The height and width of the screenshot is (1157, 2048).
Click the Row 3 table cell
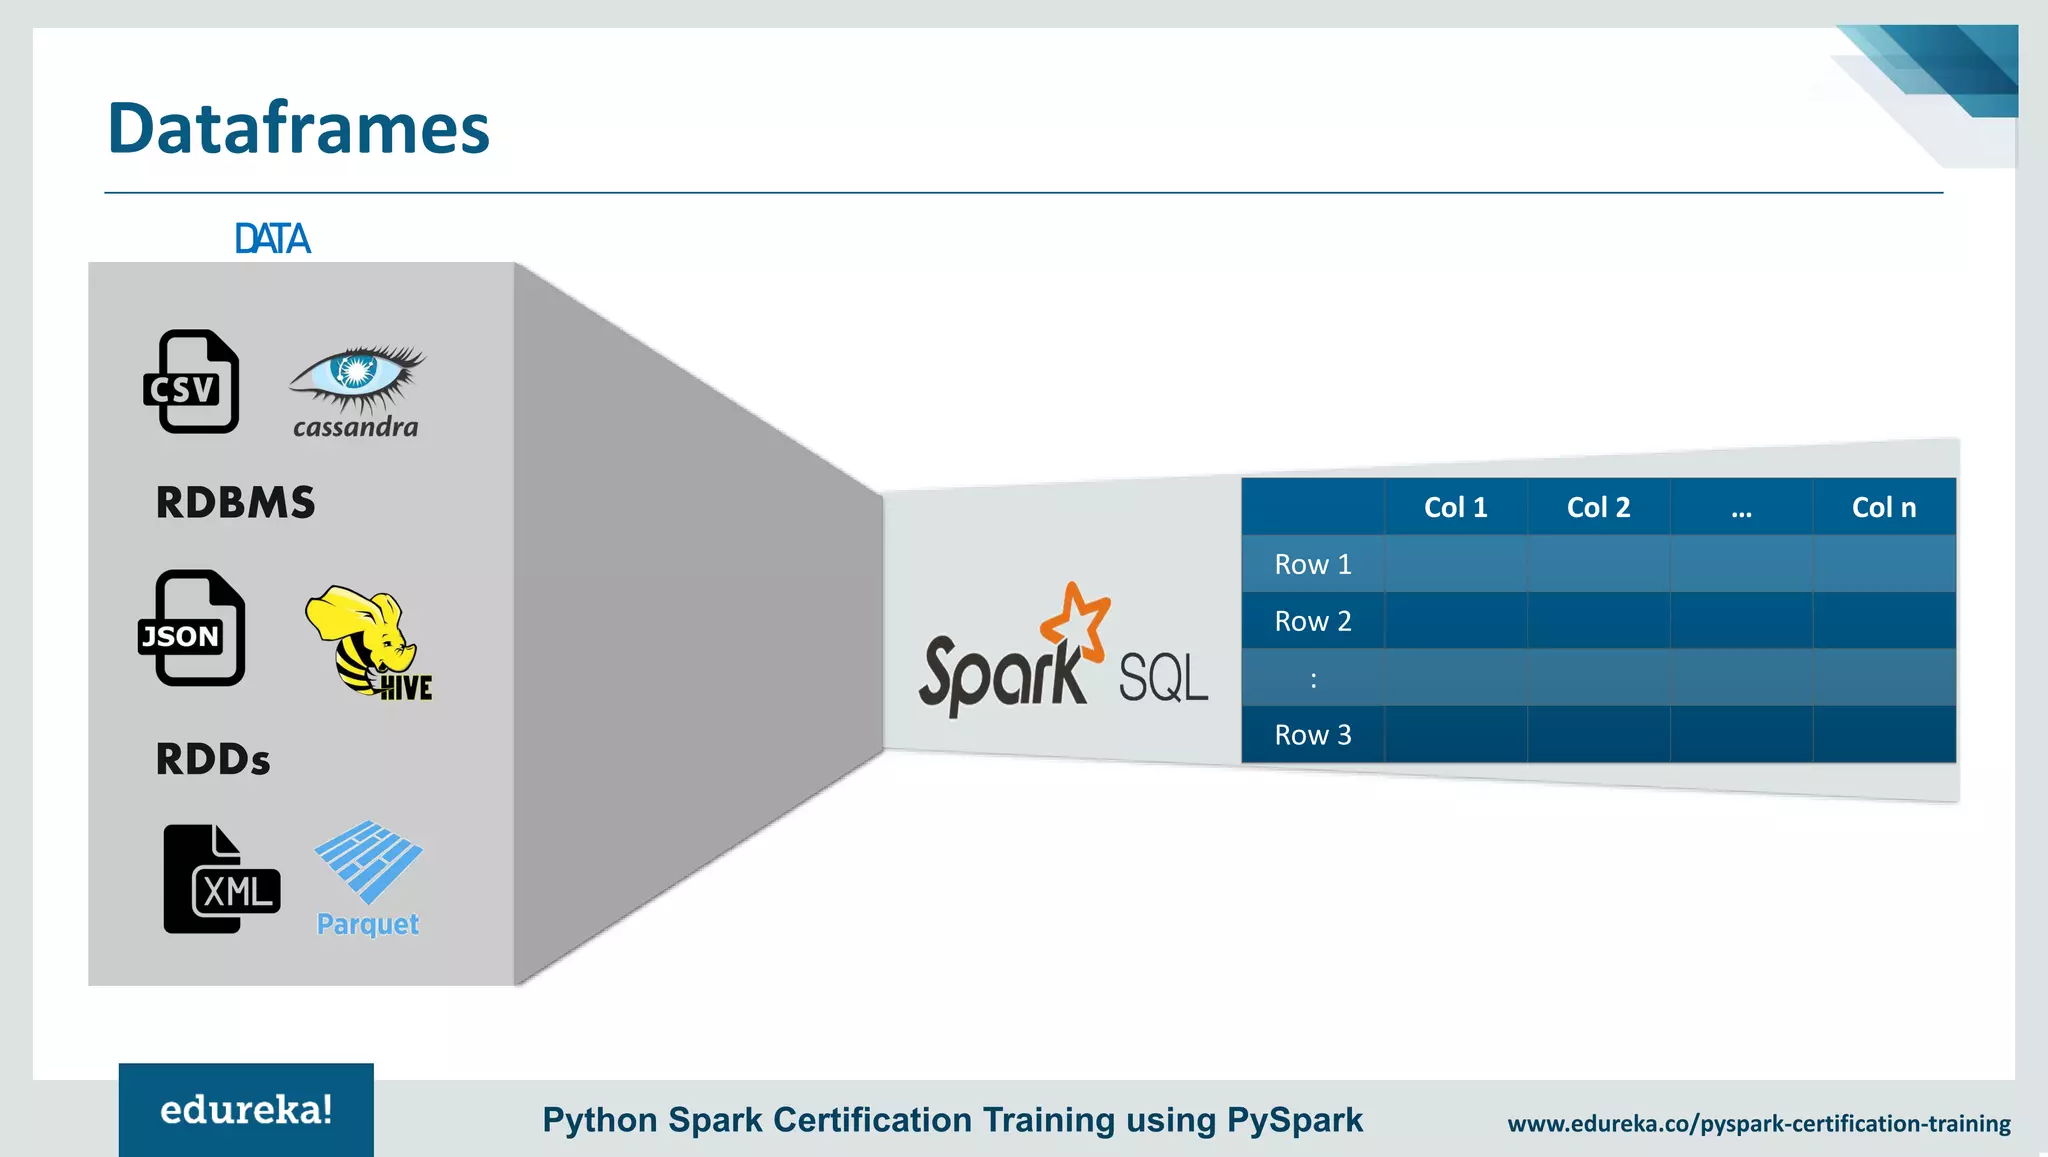coord(1313,735)
